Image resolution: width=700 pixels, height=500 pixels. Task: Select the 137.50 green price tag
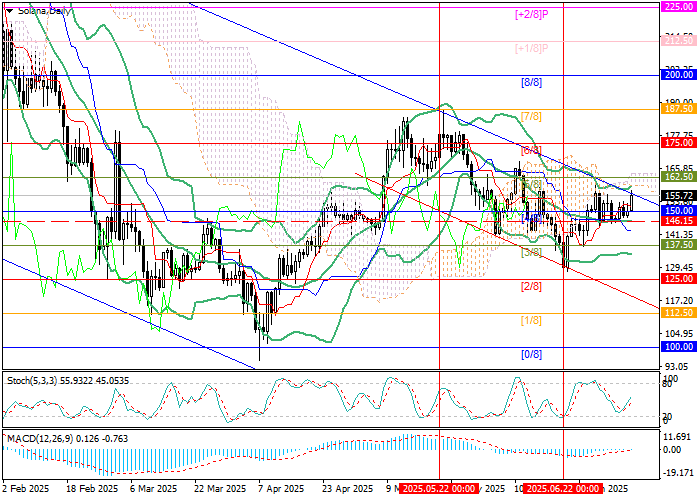(680, 244)
